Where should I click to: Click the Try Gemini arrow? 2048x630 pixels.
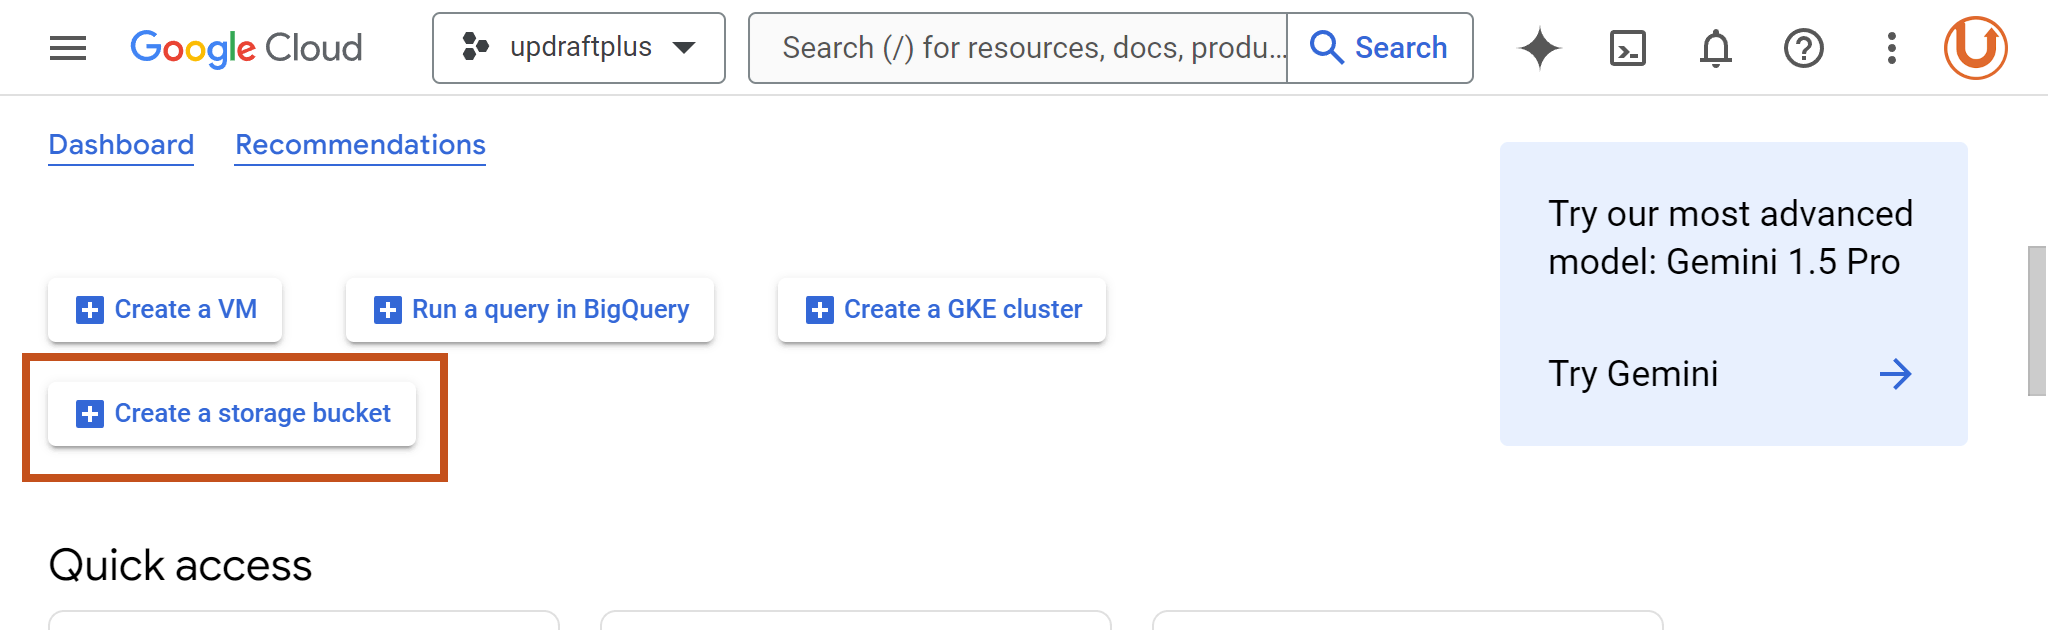click(x=1895, y=374)
